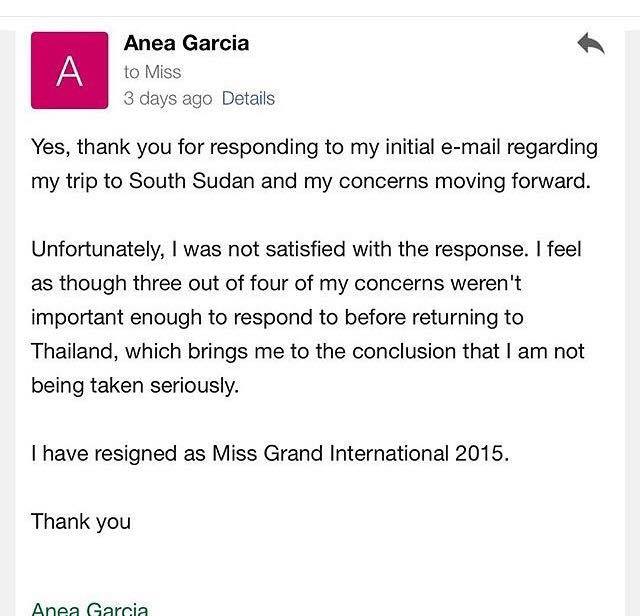Click the words 'being taken seriously'

point(135,385)
